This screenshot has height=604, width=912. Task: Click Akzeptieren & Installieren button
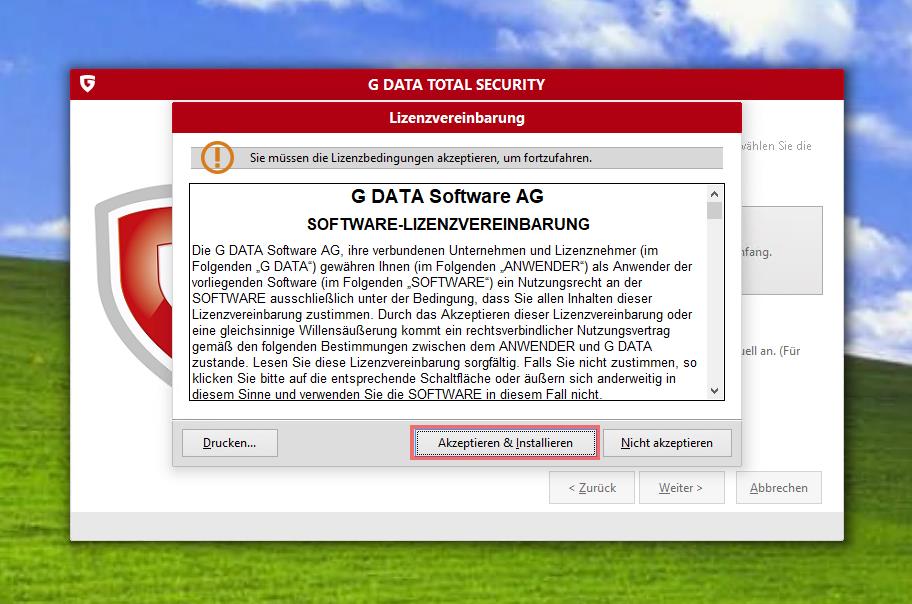pyautogui.click(x=505, y=443)
